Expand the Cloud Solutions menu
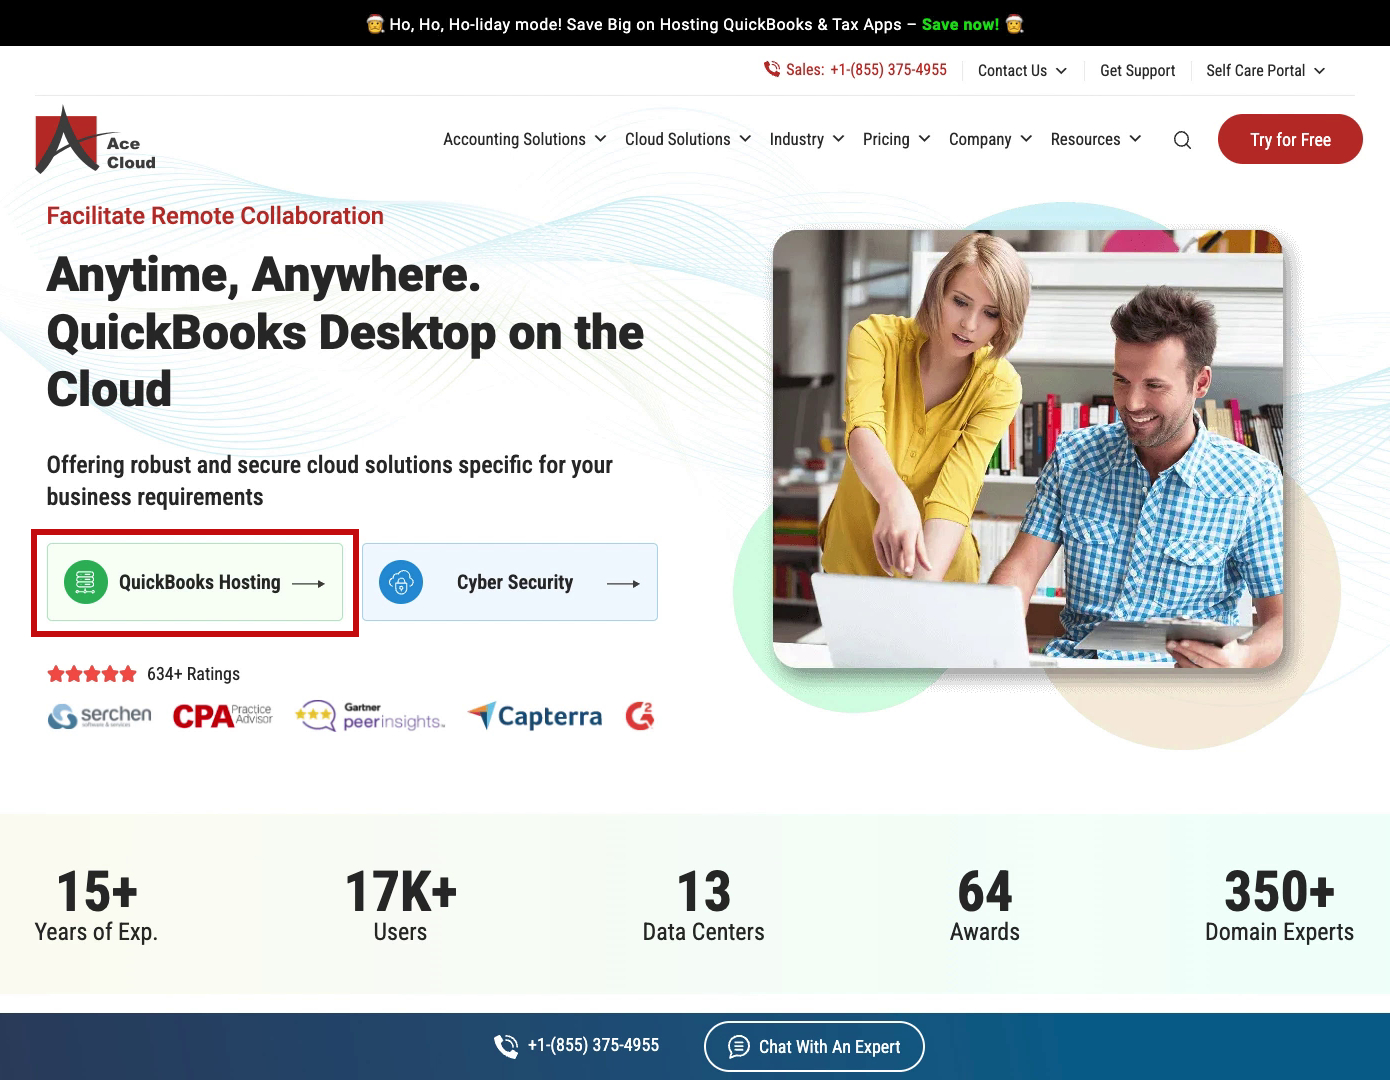The height and width of the screenshot is (1080, 1390). [688, 139]
